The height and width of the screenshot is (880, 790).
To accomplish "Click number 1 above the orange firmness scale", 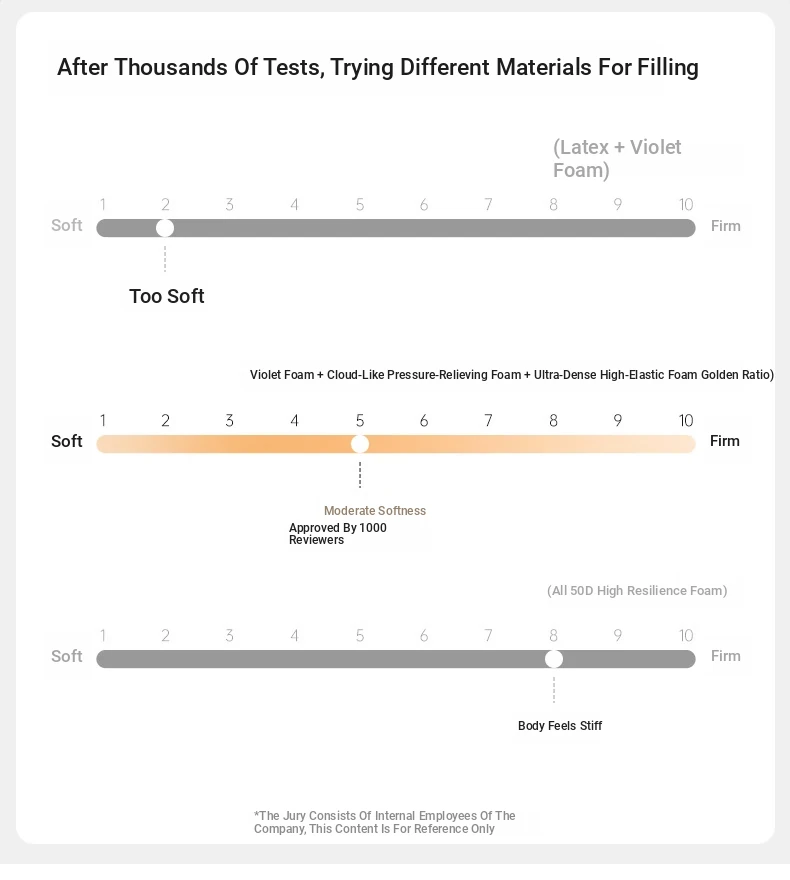I will 103,420.
